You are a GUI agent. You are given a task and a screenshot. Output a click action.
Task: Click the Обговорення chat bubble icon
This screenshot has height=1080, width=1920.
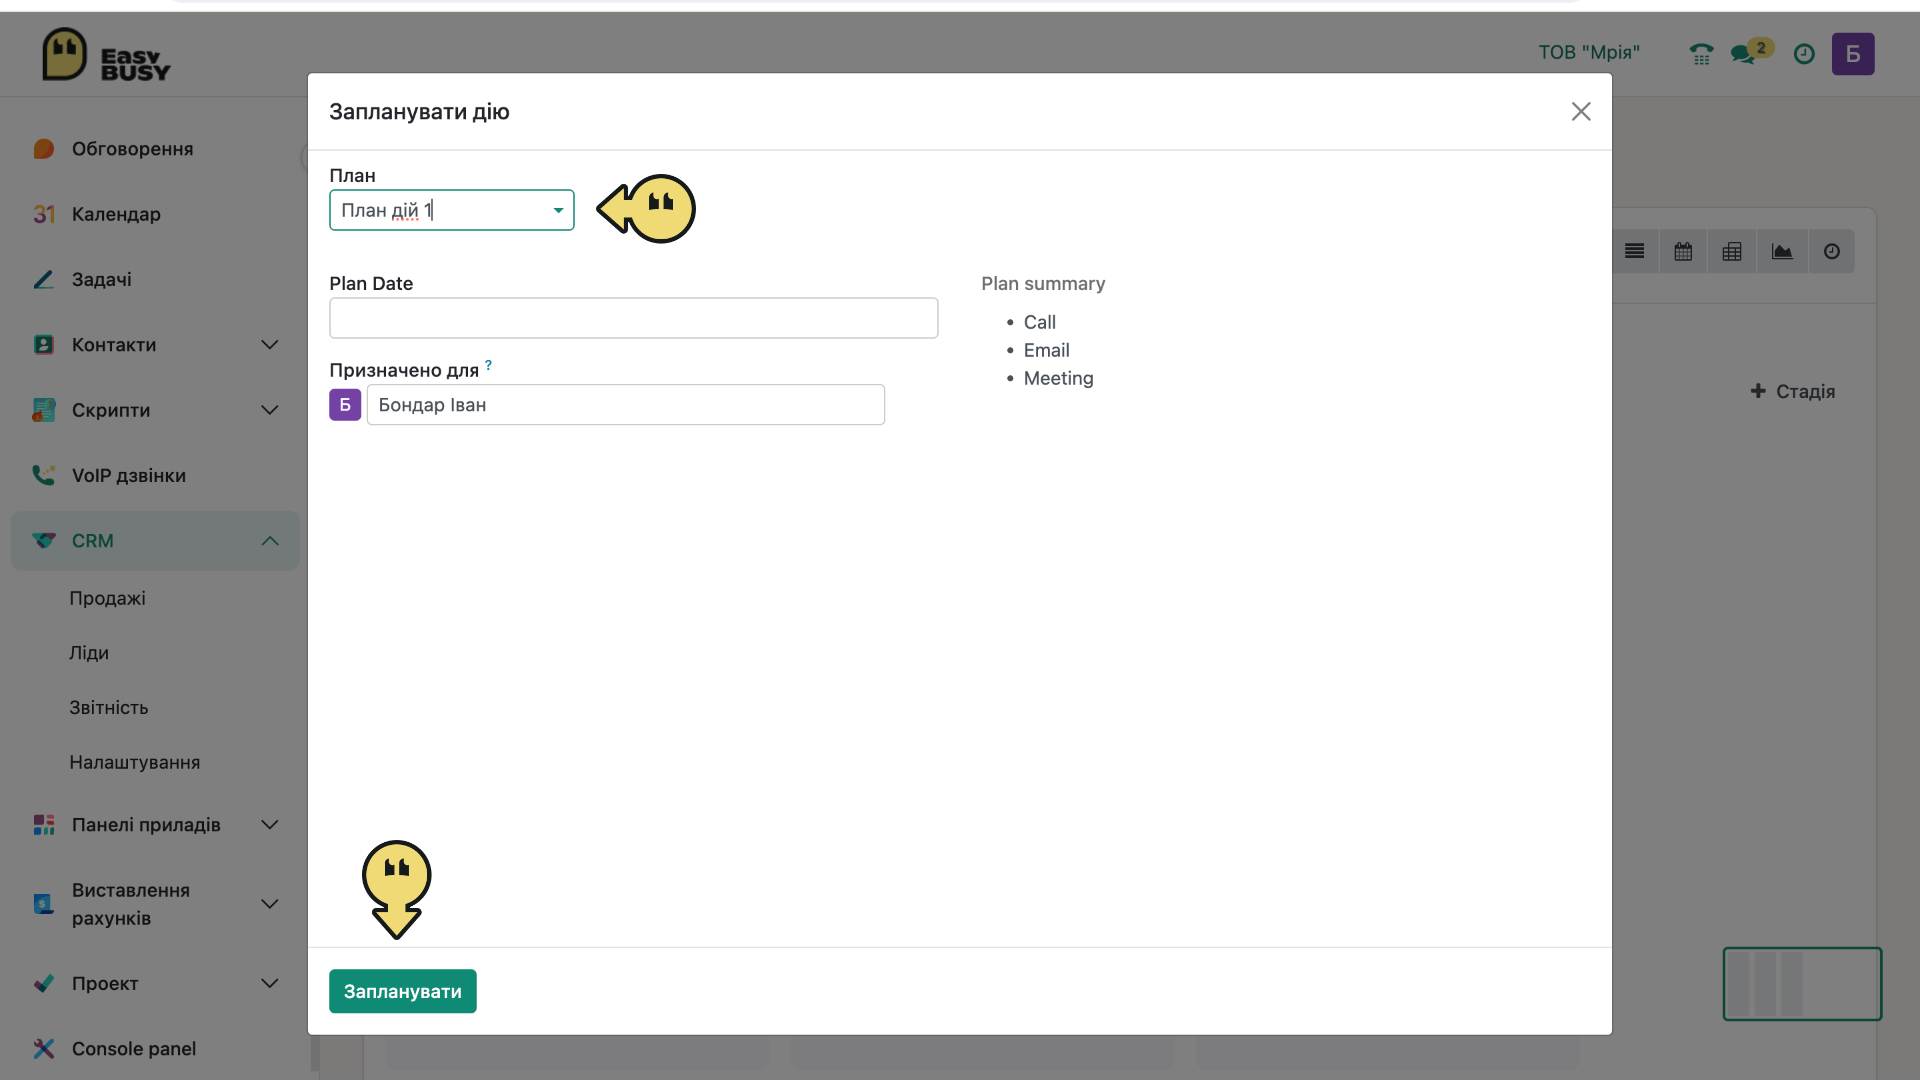(43, 149)
